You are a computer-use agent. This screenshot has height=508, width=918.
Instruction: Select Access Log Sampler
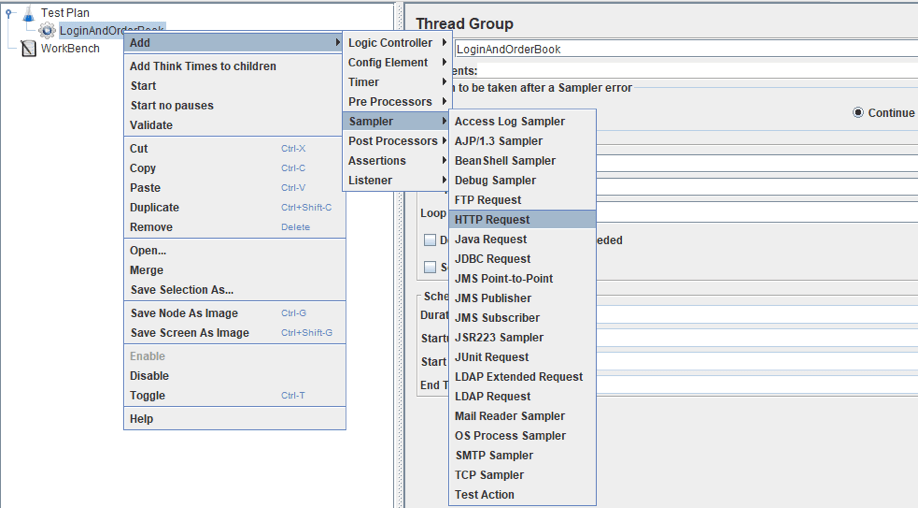pyautogui.click(x=522, y=121)
